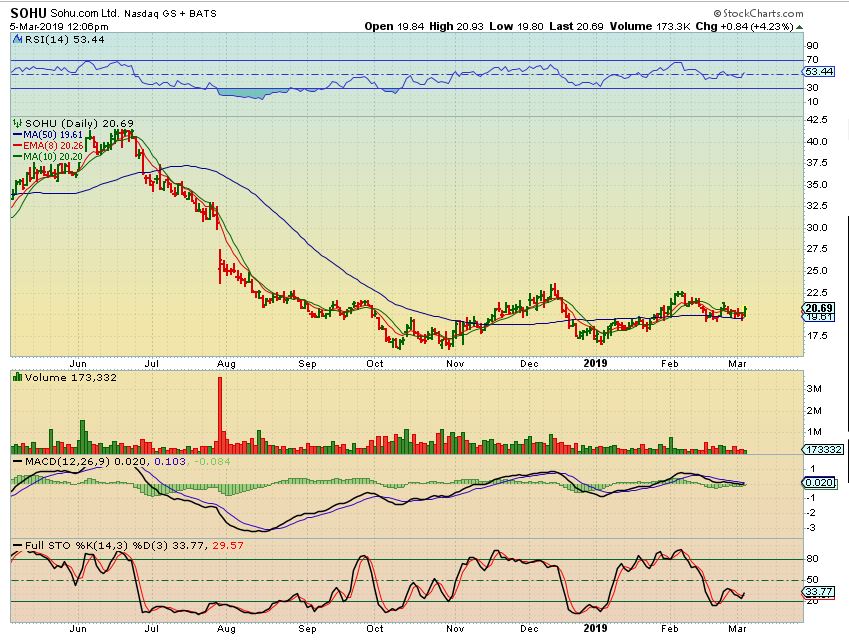Click the RSI(14) legend line icon
Image resolution: width=849 pixels, height=642 pixels.
pyautogui.click(x=16, y=38)
